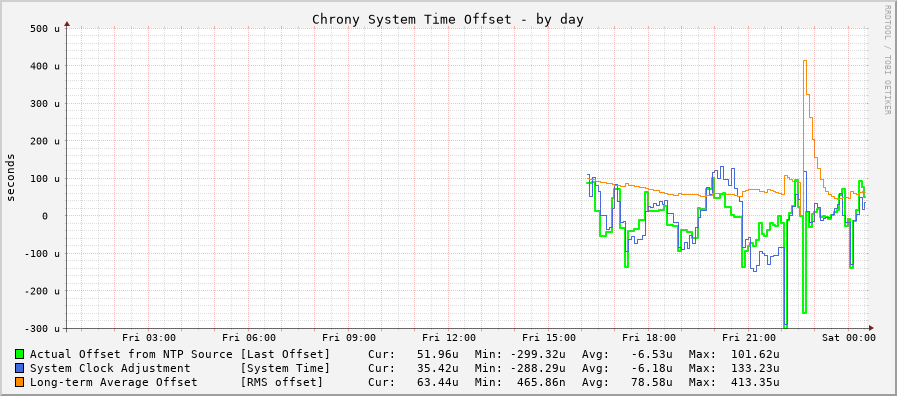This screenshot has height=396, width=897.
Task: Click the "Sat 00:00" time axis label
Action: point(849,338)
